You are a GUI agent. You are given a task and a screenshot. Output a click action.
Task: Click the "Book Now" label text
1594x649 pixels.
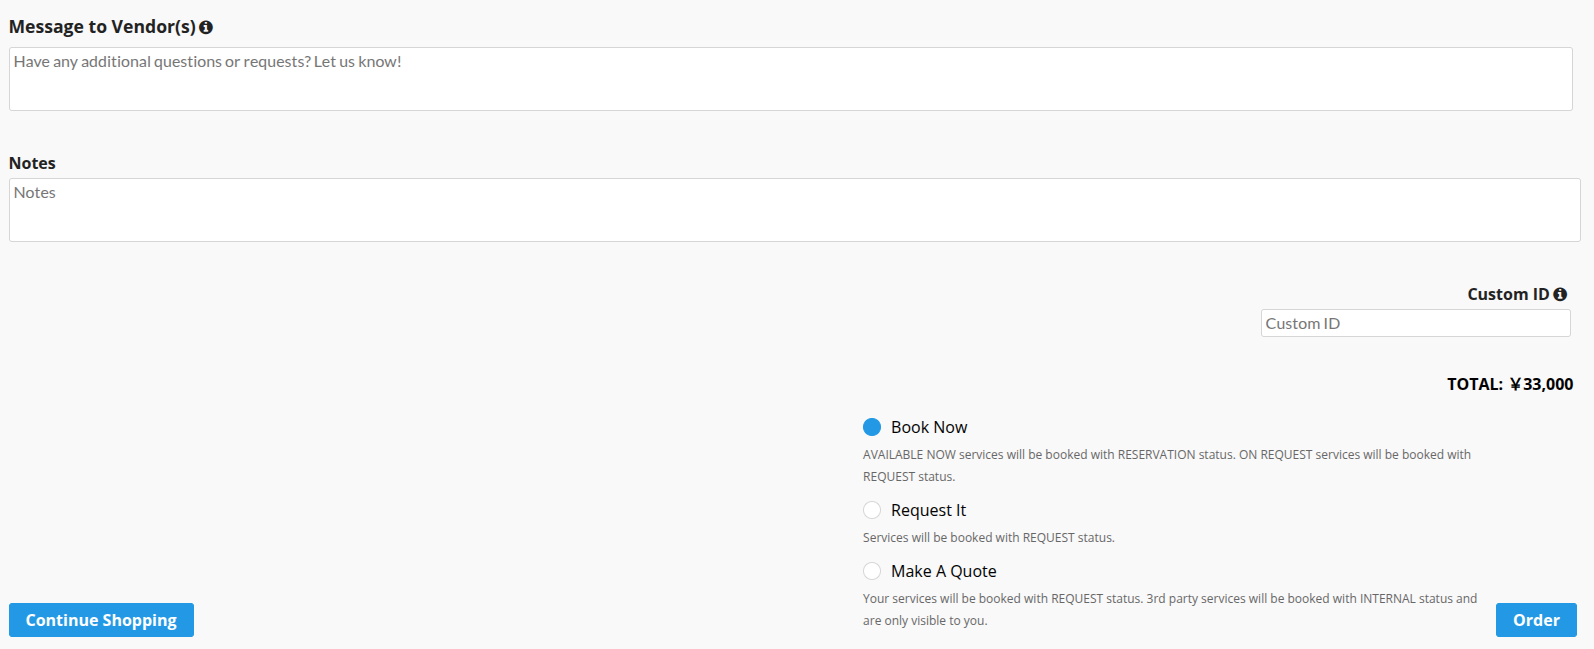point(929,427)
